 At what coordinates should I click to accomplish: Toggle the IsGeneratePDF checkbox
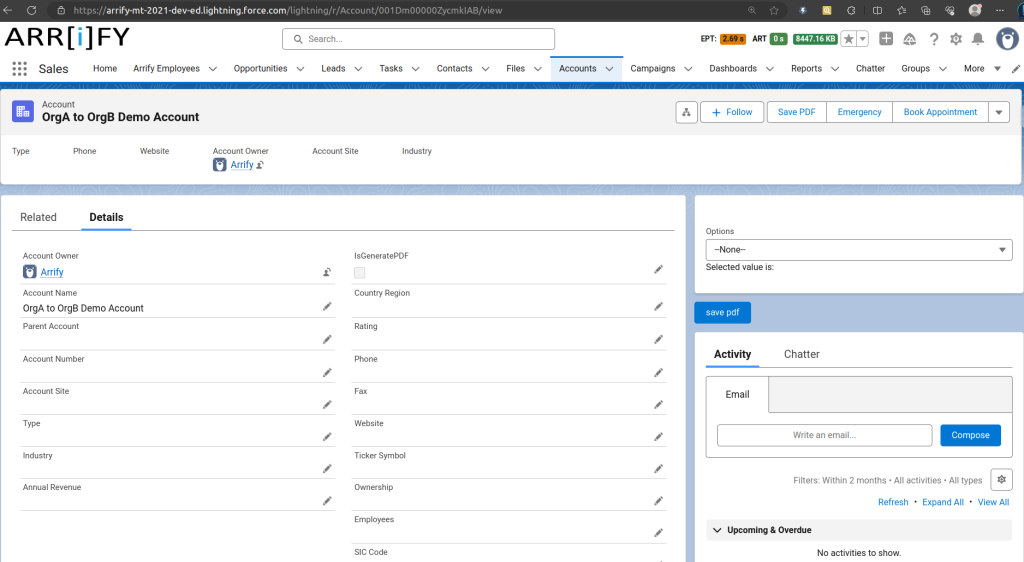(x=360, y=273)
